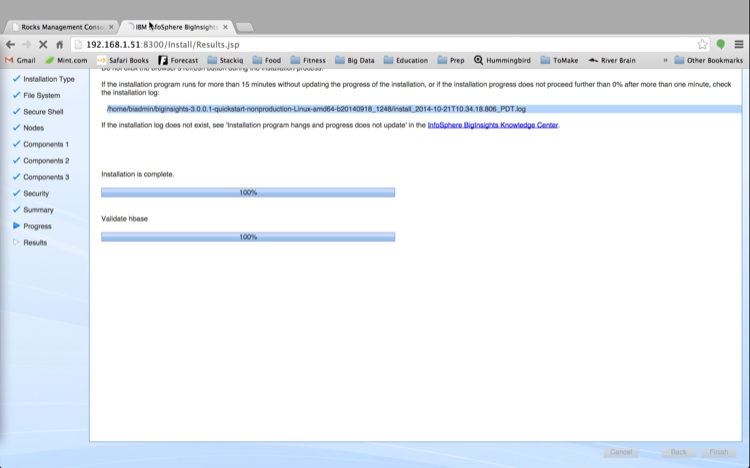Bookmark this page with the star icon
The width and height of the screenshot is (750, 468).
pyautogui.click(x=702, y=45)
